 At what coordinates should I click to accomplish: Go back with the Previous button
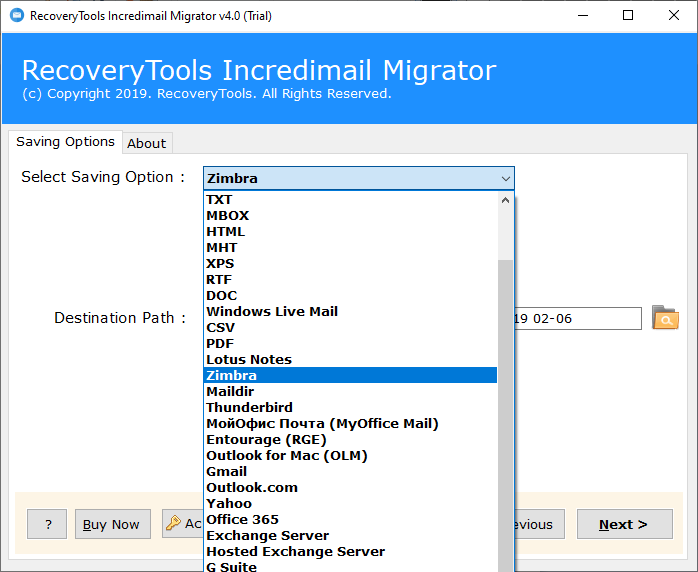click(540, 524)
